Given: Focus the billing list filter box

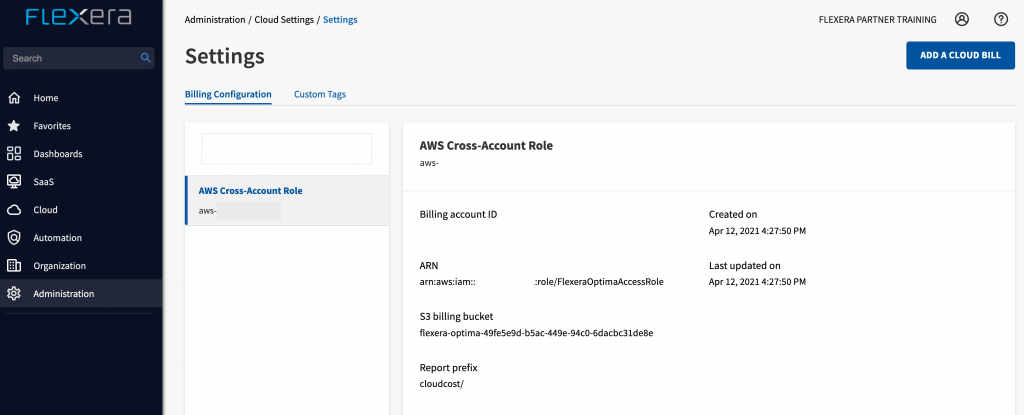Looking at the screenshot, I should click(x=287, y=148).
